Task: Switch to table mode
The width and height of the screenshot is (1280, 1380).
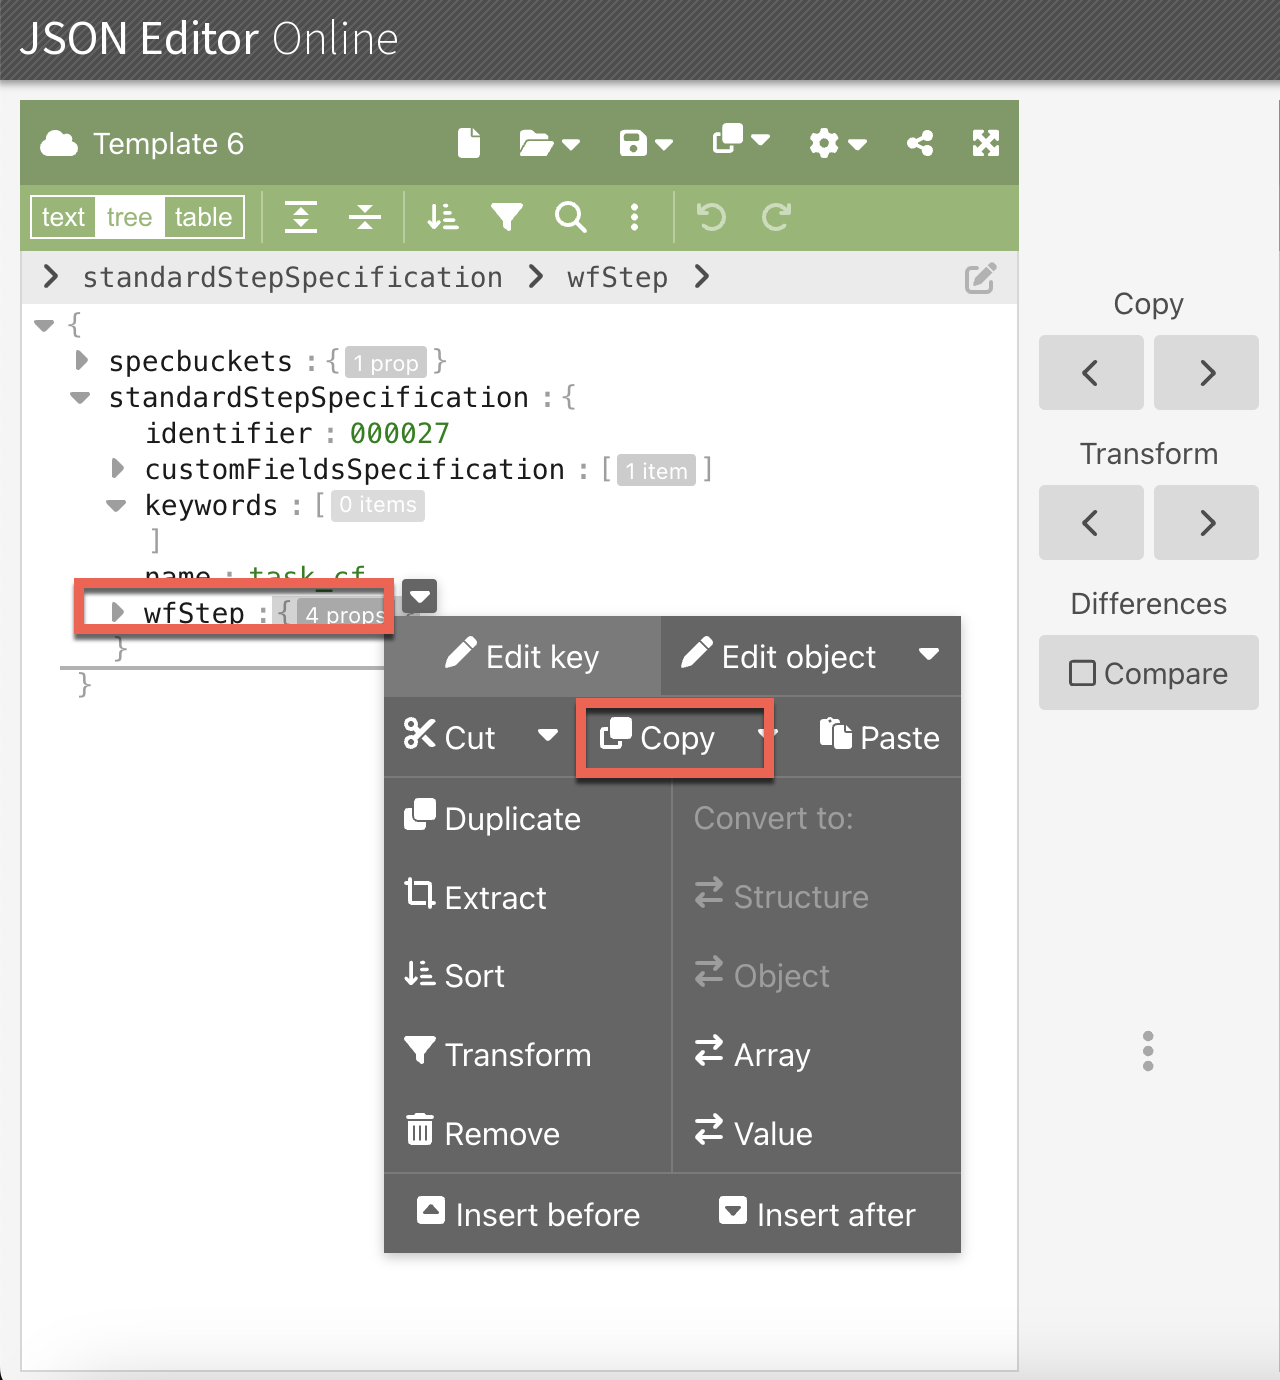Action: click(203, 217)
